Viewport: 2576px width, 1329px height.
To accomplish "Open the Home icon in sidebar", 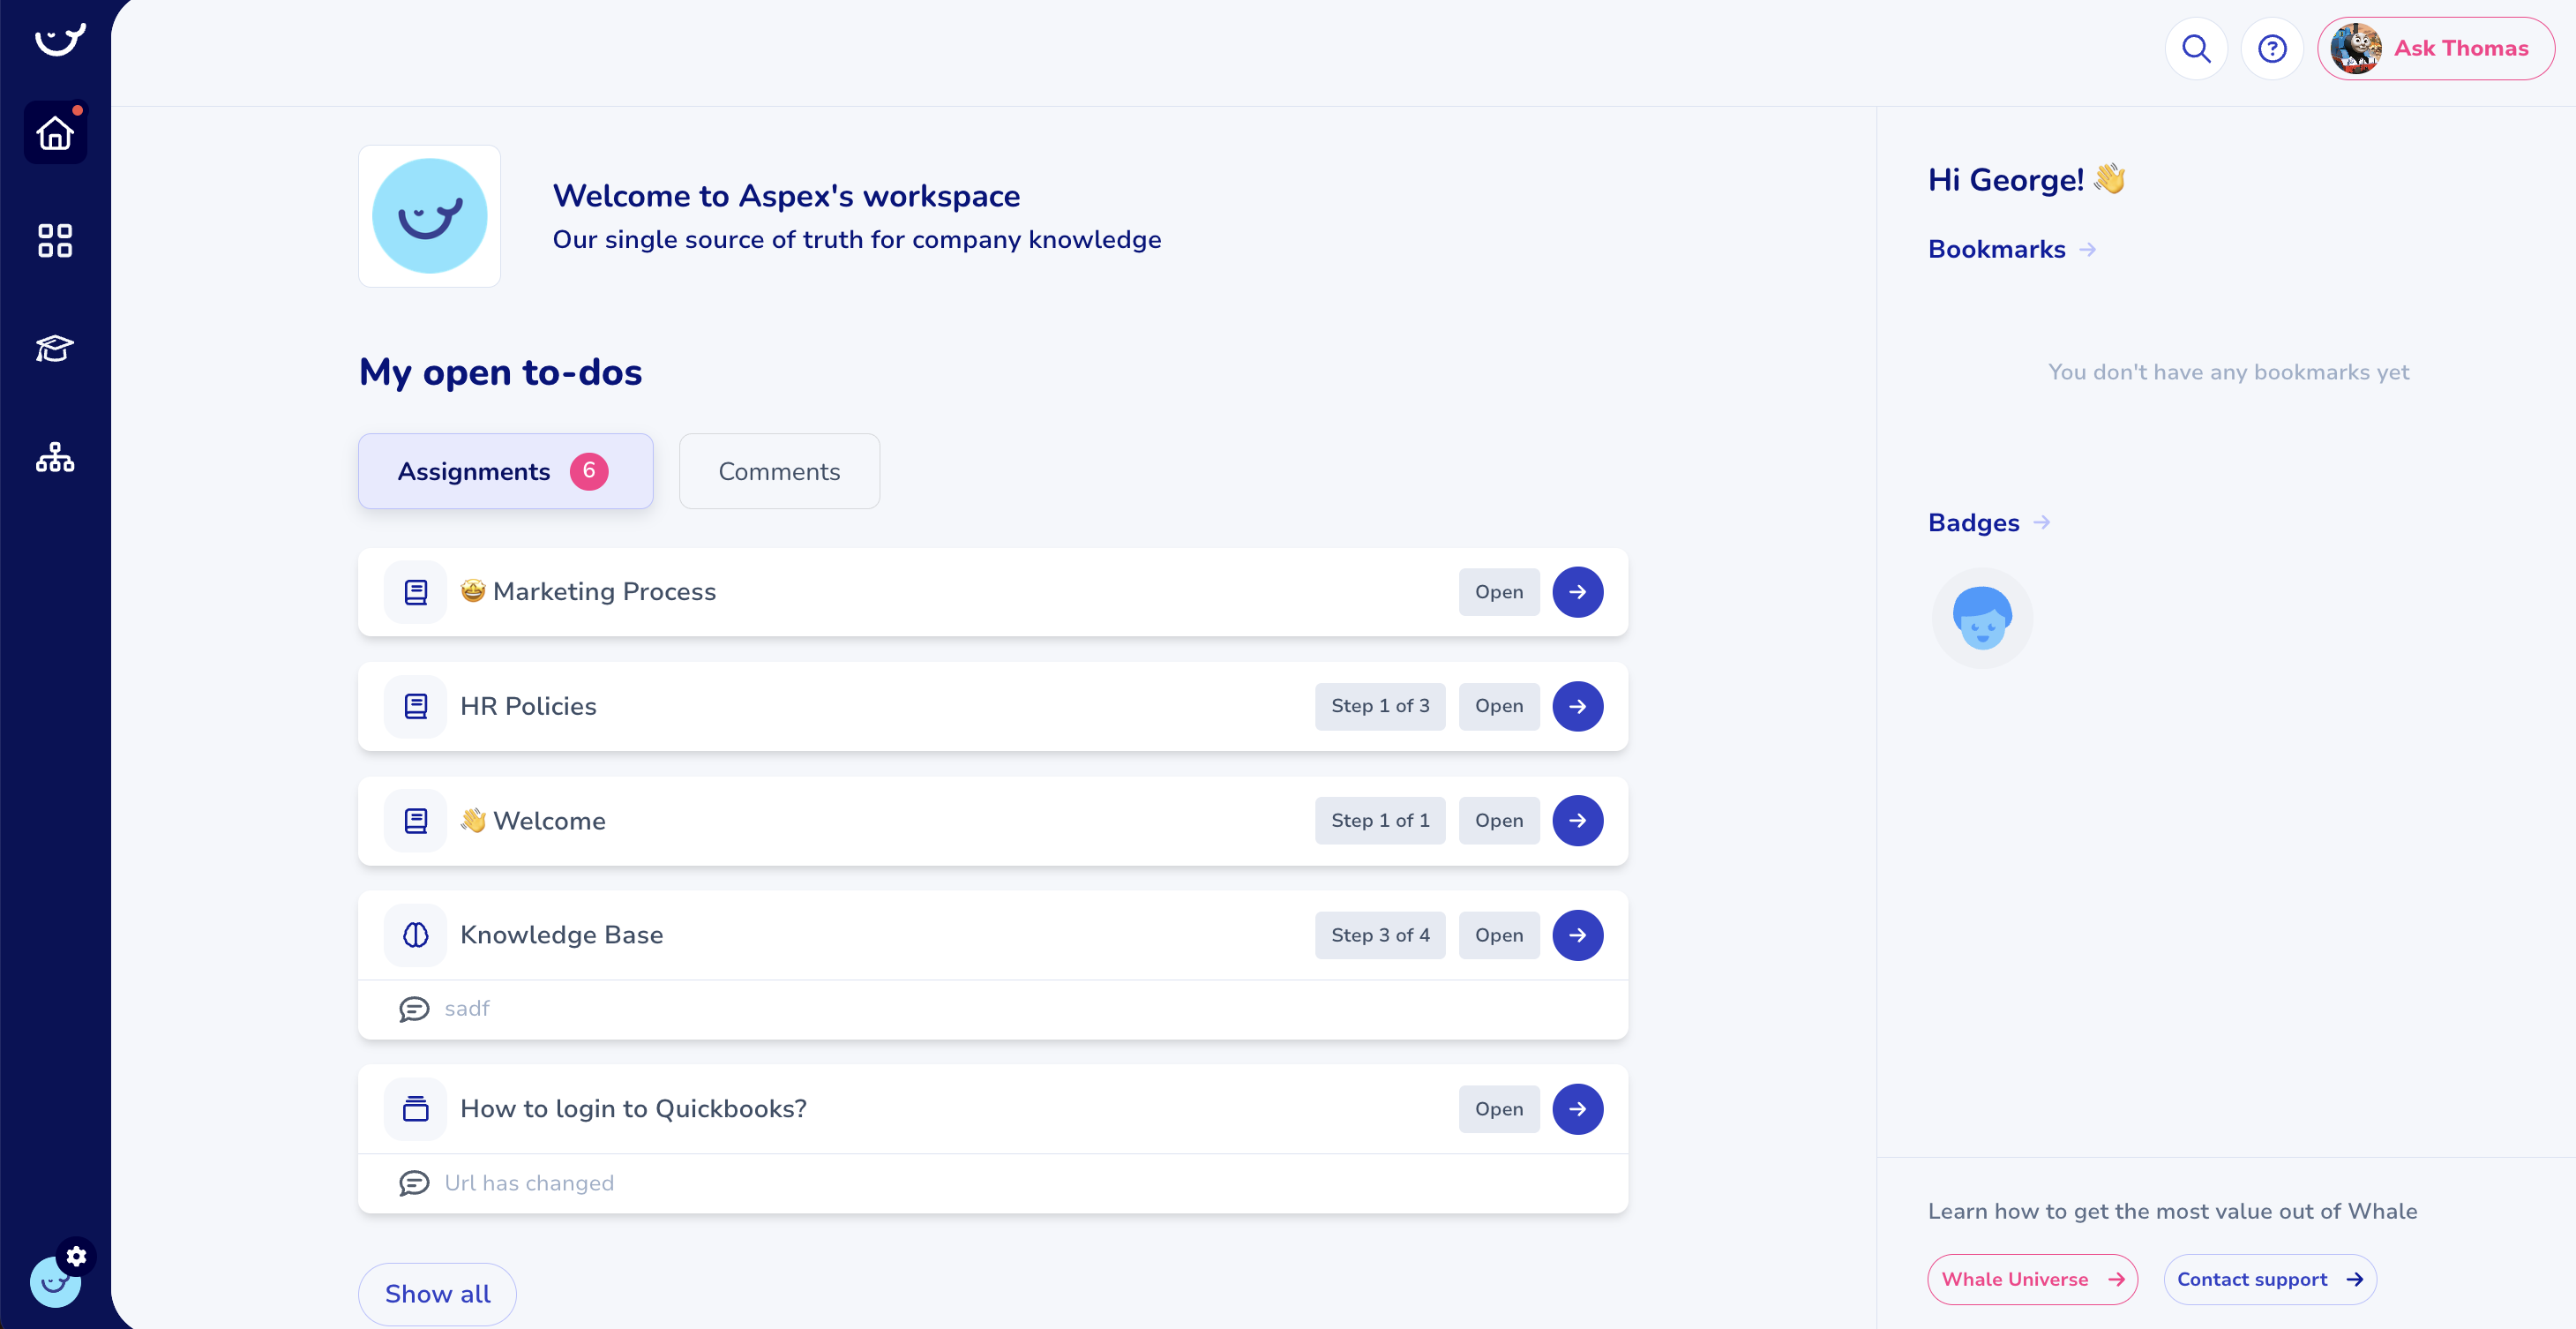I will point(55,133).
